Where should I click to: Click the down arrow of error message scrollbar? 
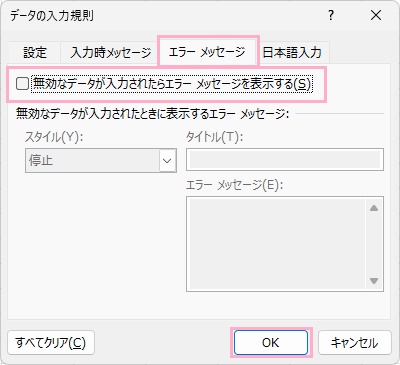(374, 281)
